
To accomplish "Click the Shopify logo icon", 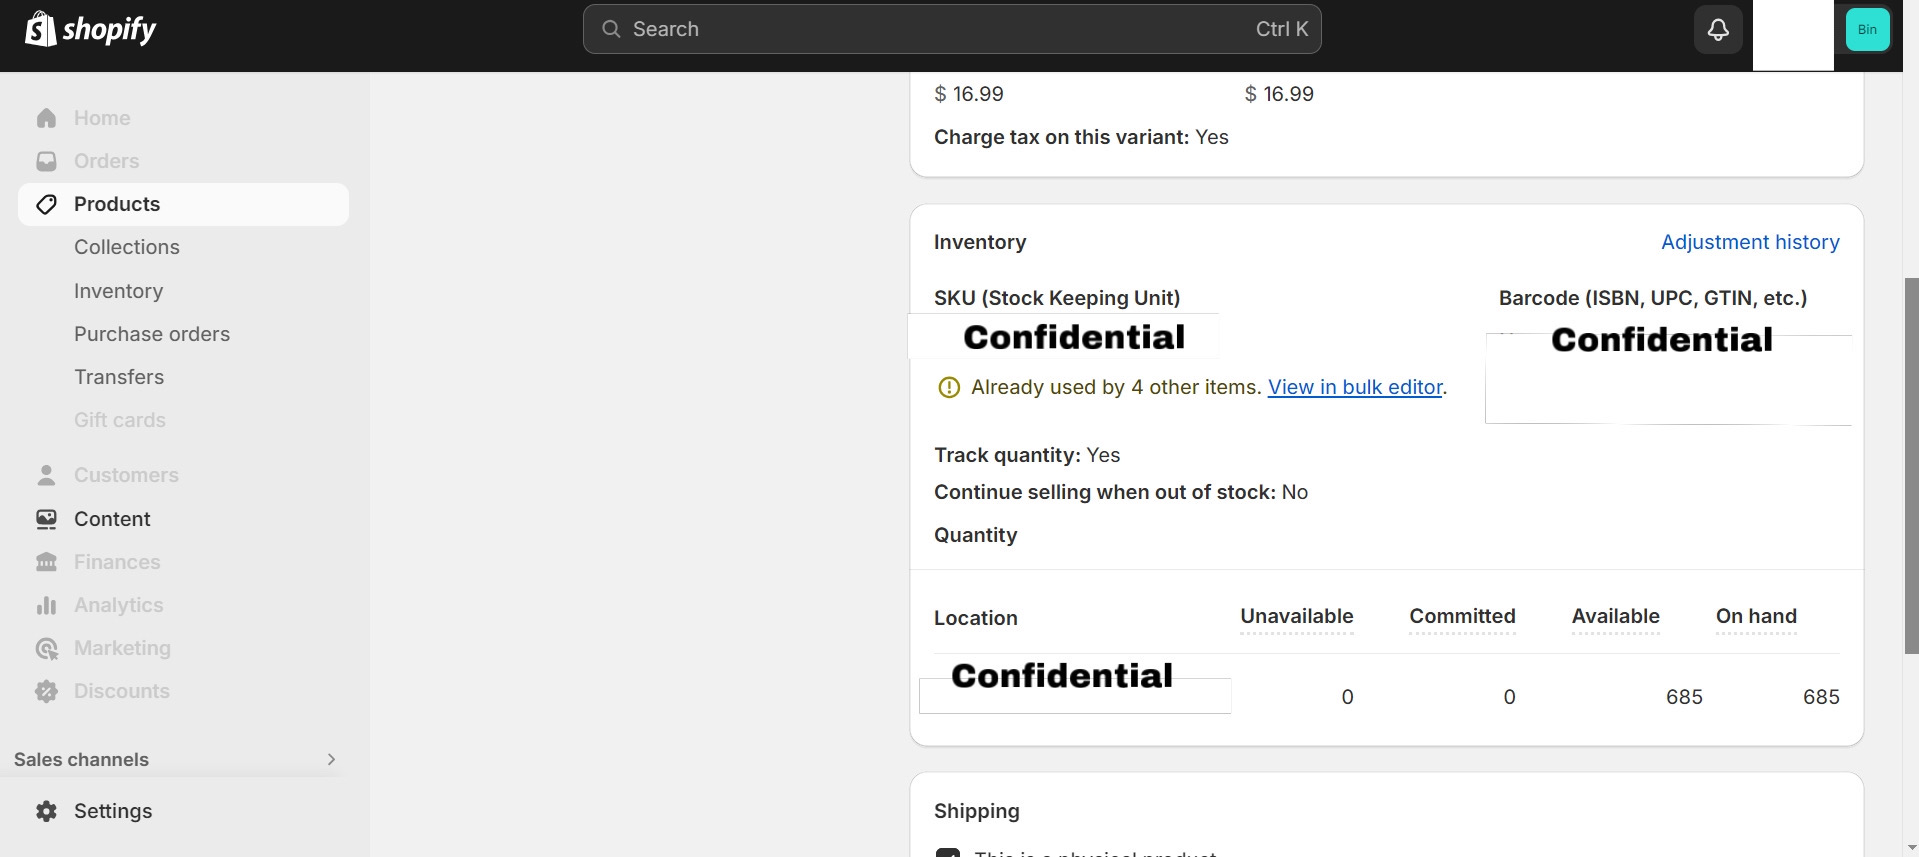I will click(x=40, y=29).
